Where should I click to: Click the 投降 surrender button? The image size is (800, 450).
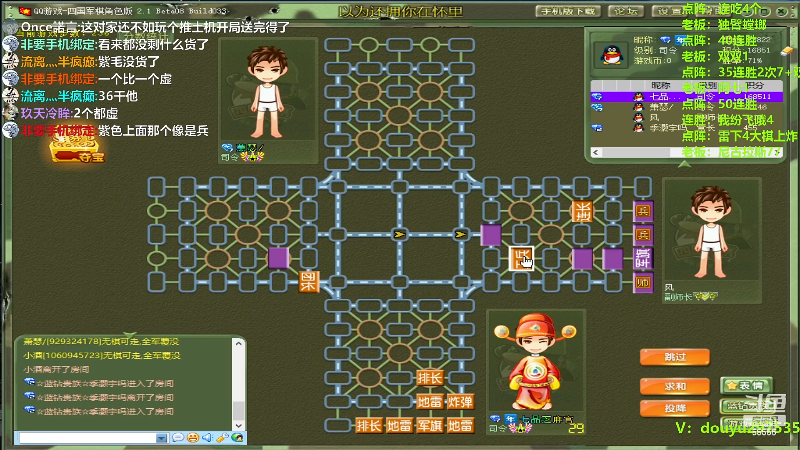[x=674, y=409]
